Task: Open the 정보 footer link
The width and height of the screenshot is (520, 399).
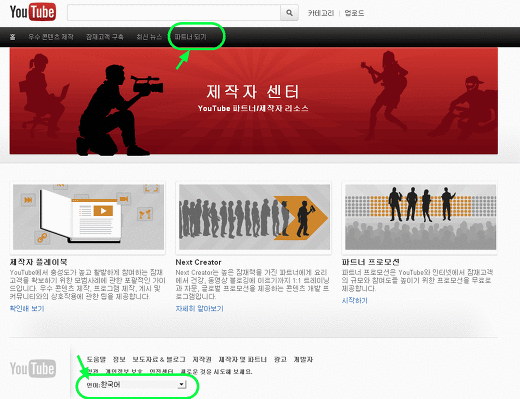Action: tap(119, 359)
